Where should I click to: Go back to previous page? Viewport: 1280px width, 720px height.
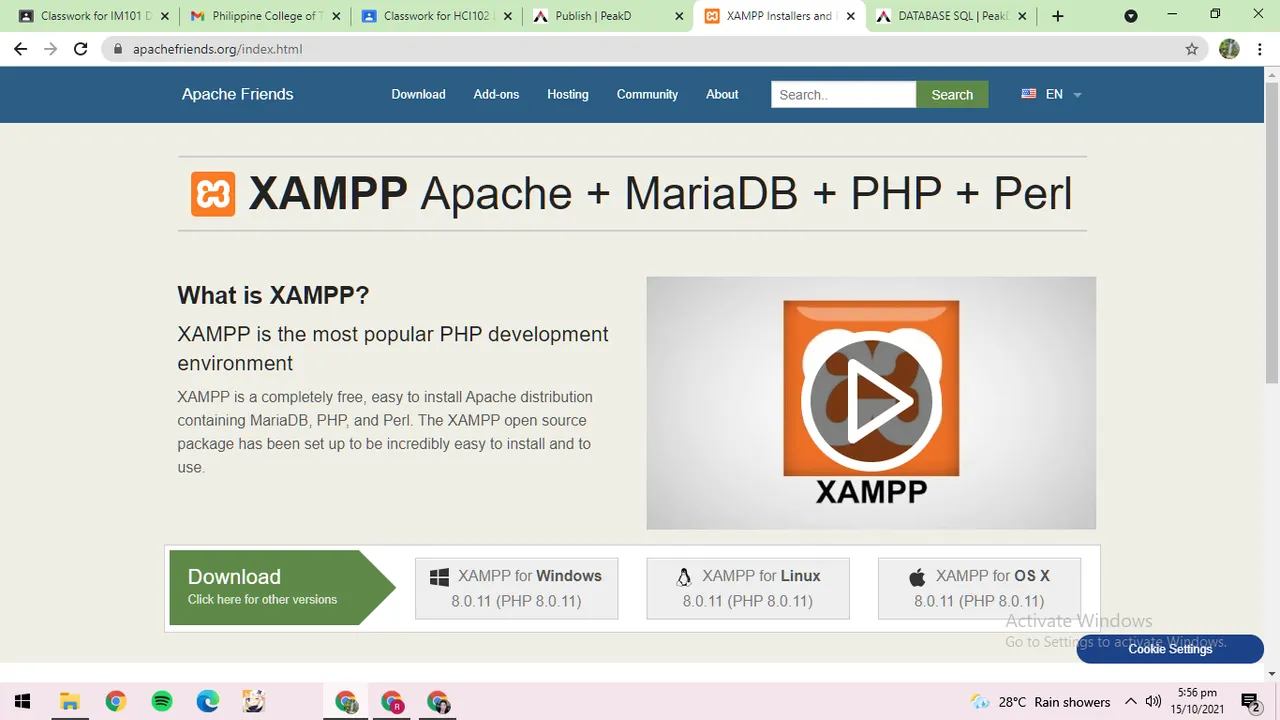20,49
